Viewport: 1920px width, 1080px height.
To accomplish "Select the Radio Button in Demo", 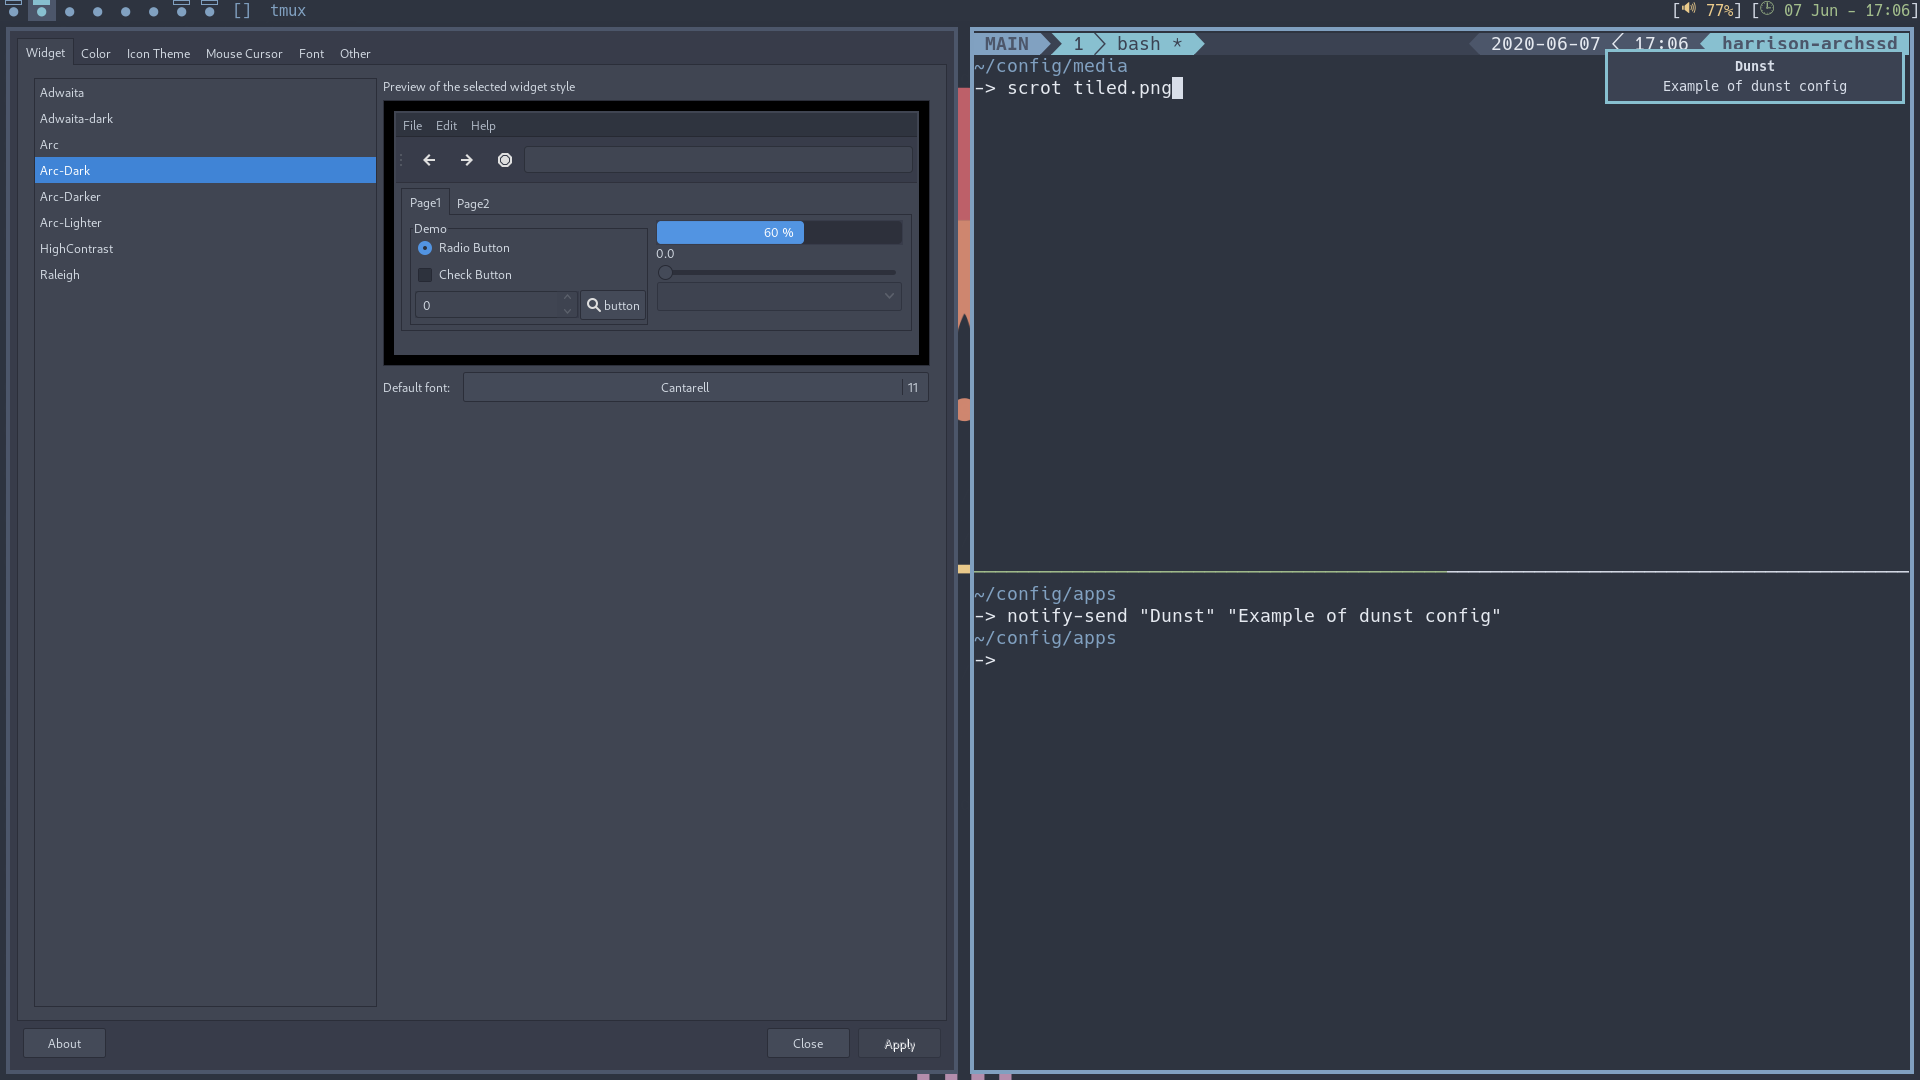I will point(425,248).
